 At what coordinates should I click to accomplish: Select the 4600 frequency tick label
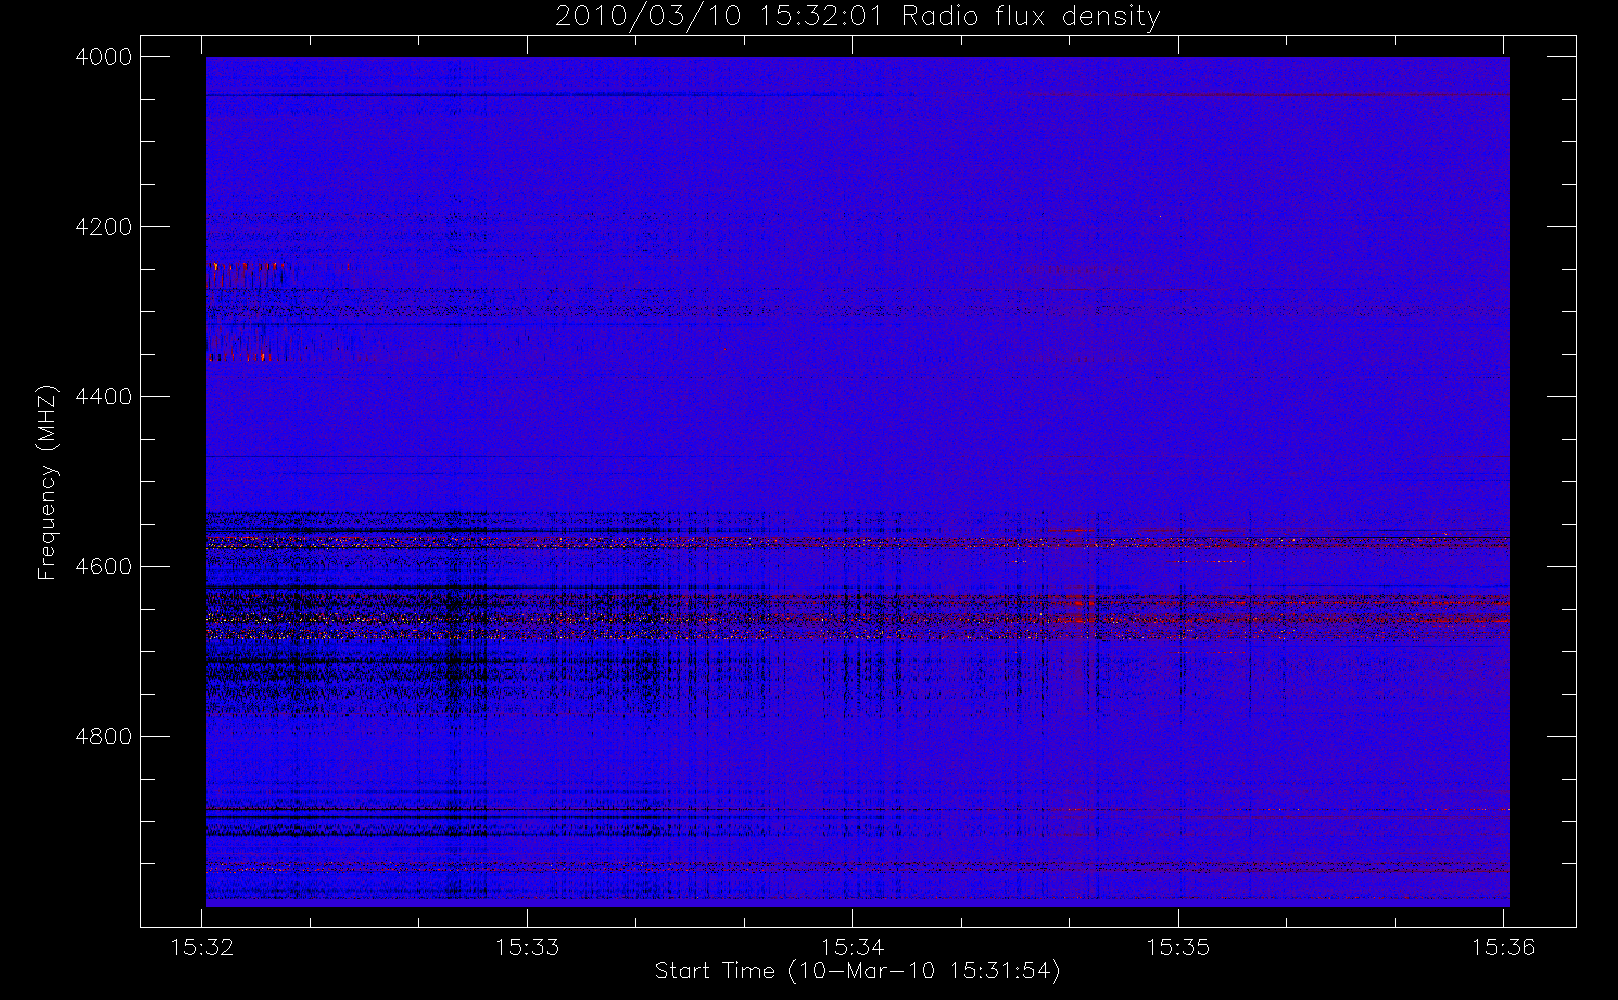104,567
